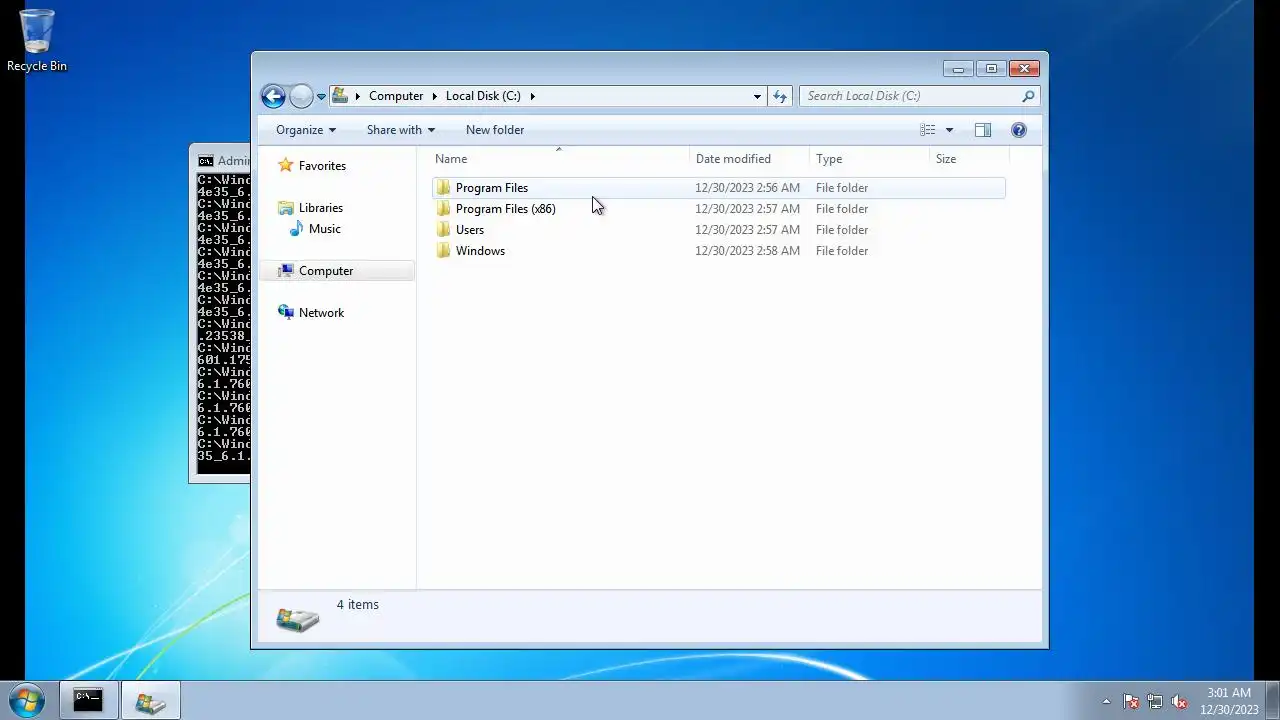The height and width of the screenshot is (720, 1280).
Task: Click the Windows folder name
Action: click(480, 251)
